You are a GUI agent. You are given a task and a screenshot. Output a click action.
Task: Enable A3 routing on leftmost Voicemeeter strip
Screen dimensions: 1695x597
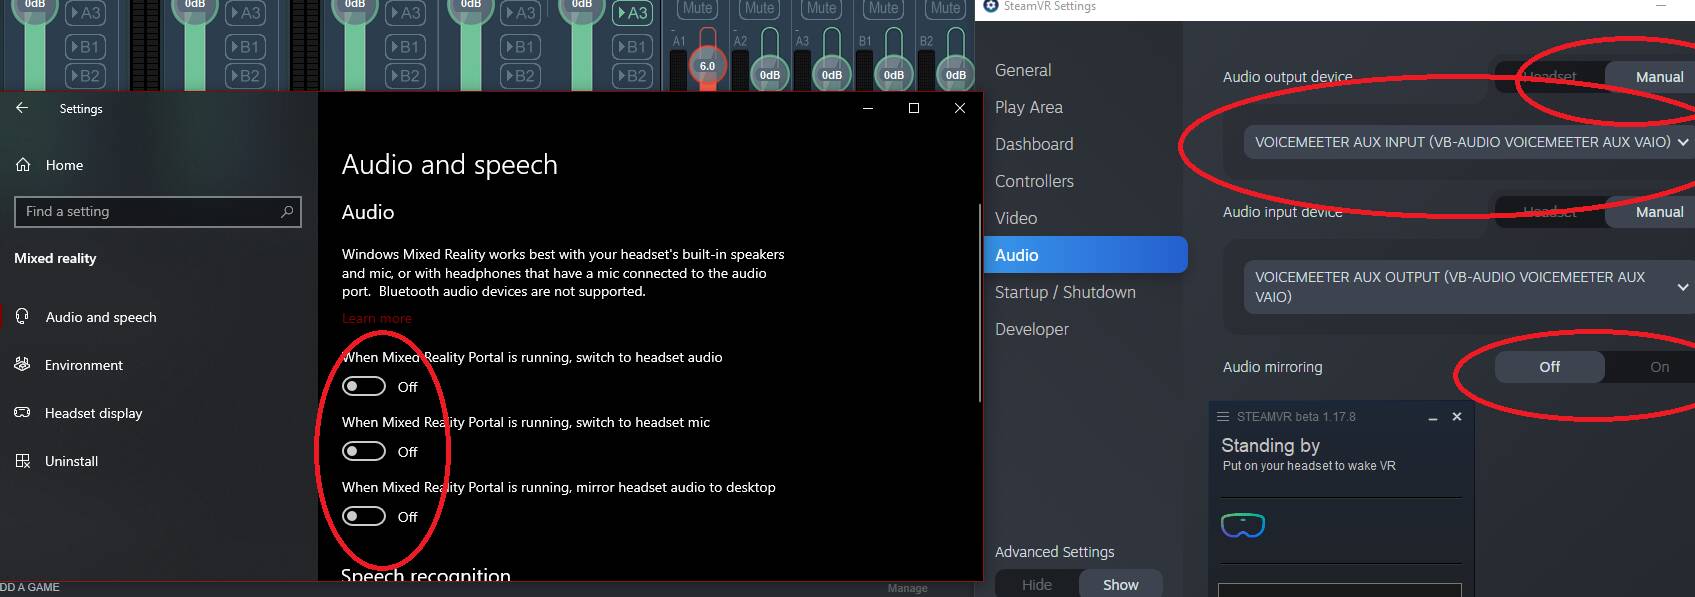pyautogui.click(x=86, y=13)
